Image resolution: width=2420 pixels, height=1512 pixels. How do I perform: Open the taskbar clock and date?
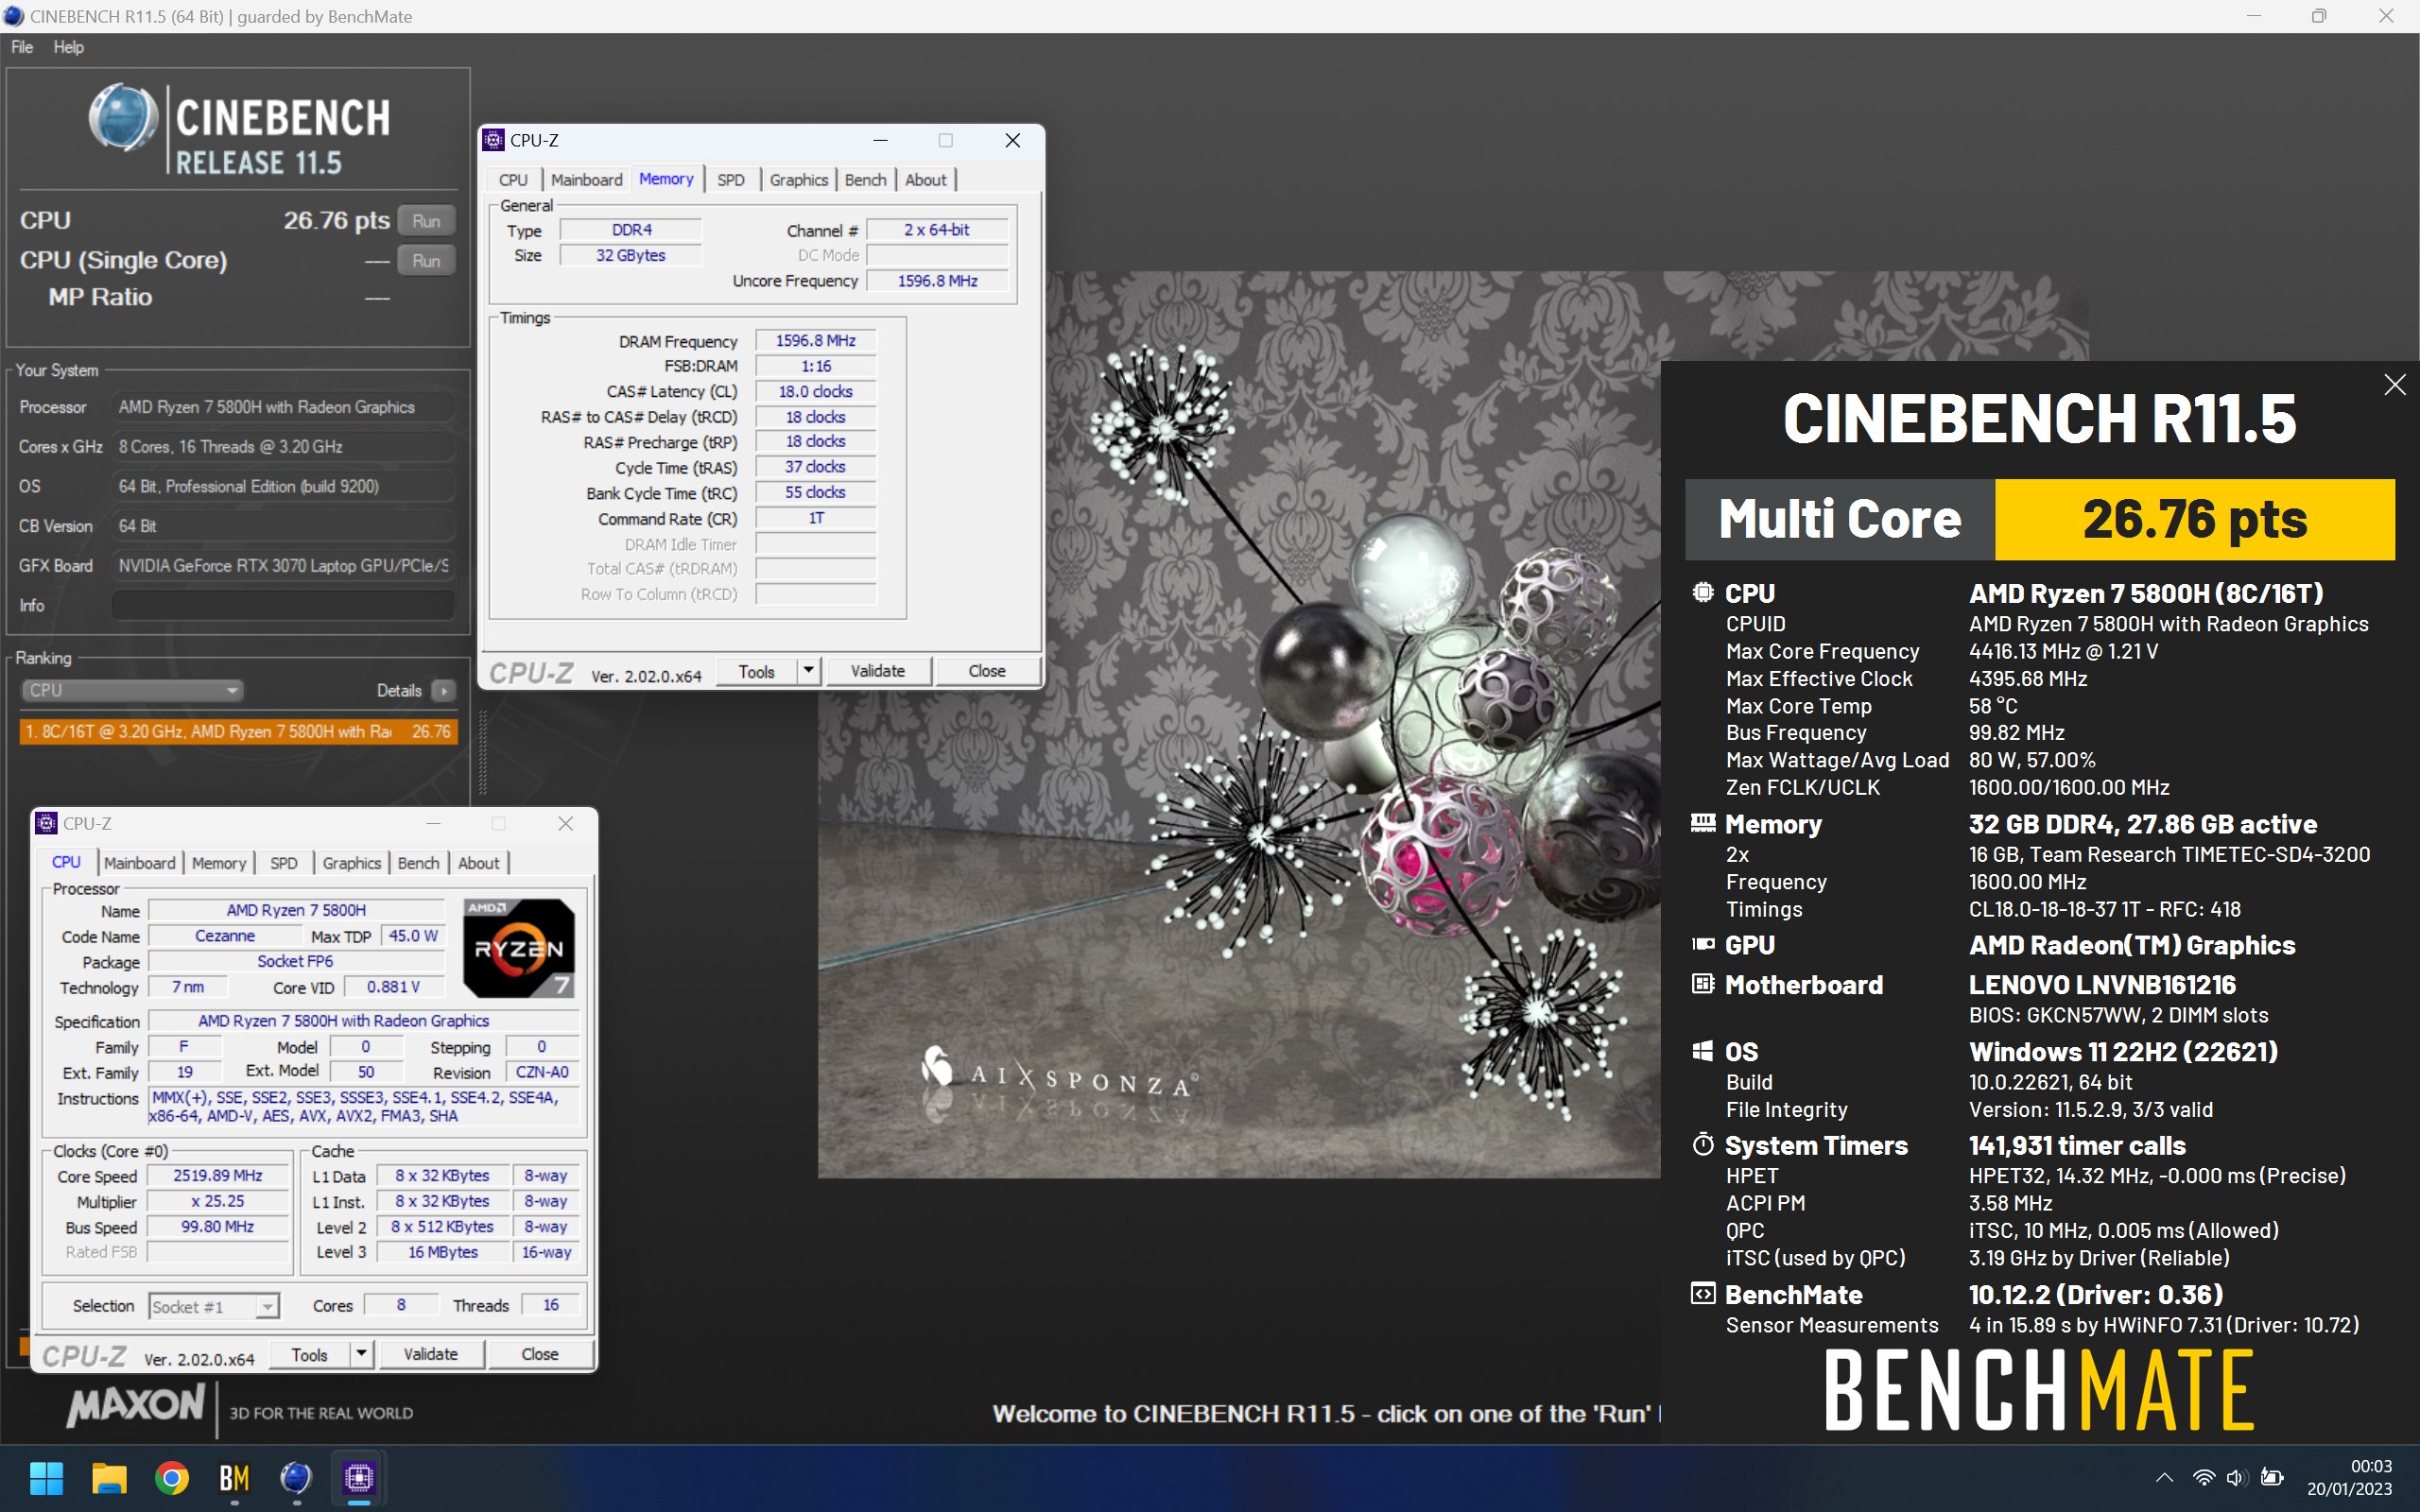[2349, 1477]
